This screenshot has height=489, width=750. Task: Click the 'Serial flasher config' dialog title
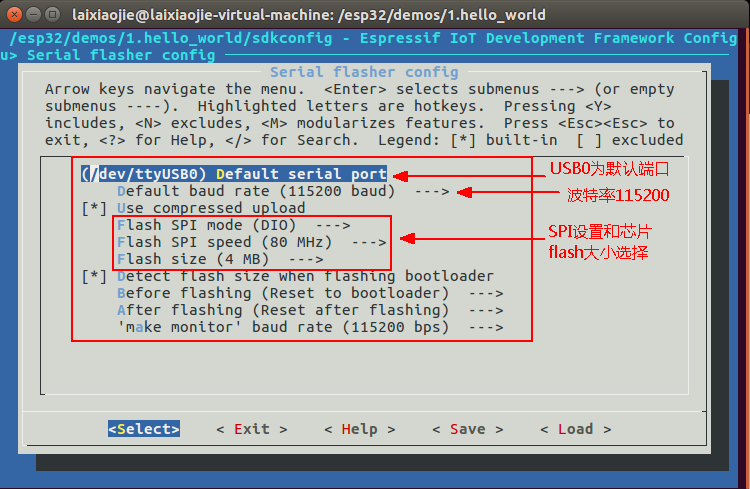(x=364, y=72)
